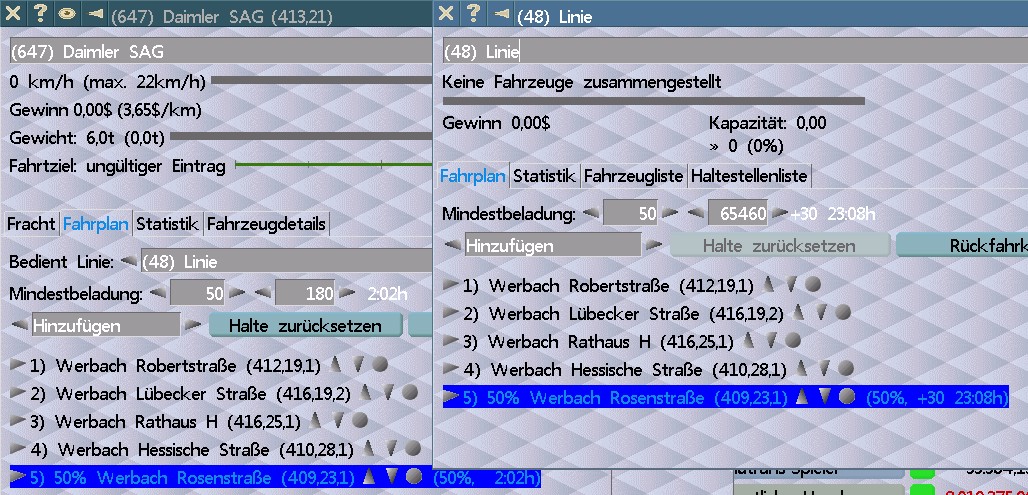This screenshot has width=1028, height=495.
Task: Open Hinzufügen combo box in Linie window
Action: coord(552,244)
